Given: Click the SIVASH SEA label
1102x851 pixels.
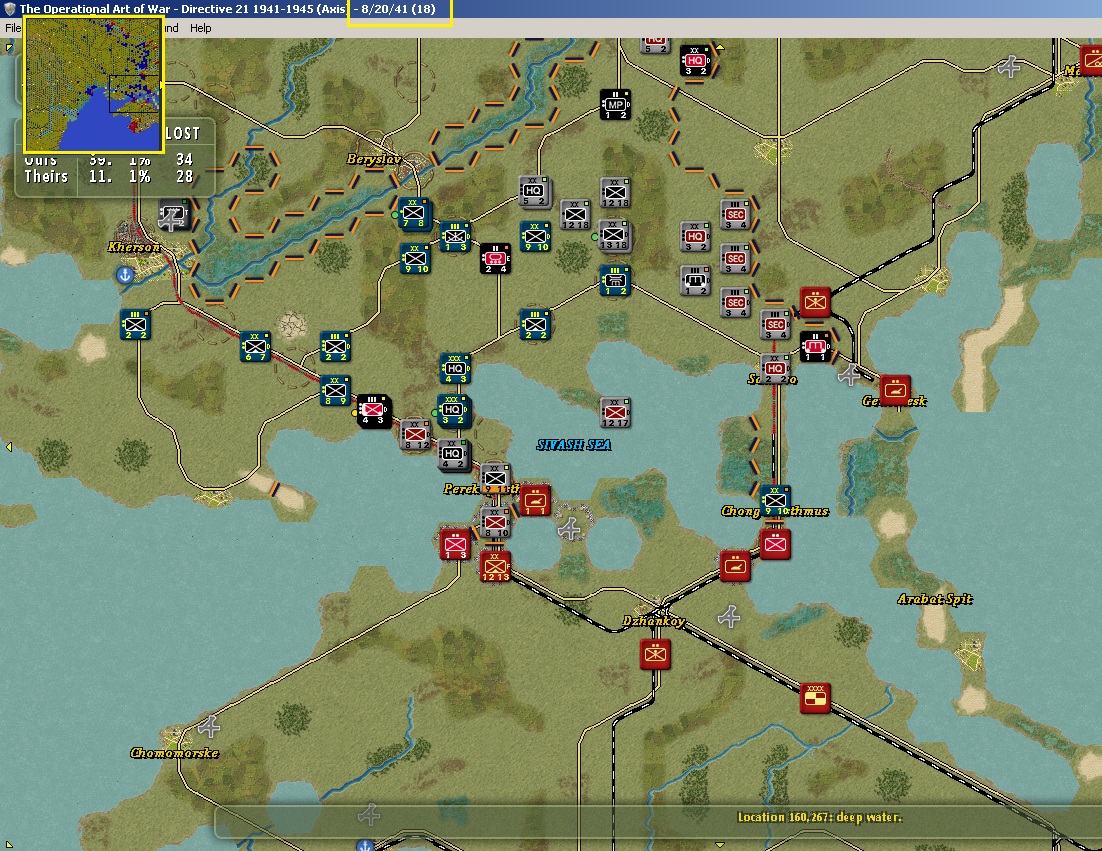Looking at the screenshot, I should 573,445.
